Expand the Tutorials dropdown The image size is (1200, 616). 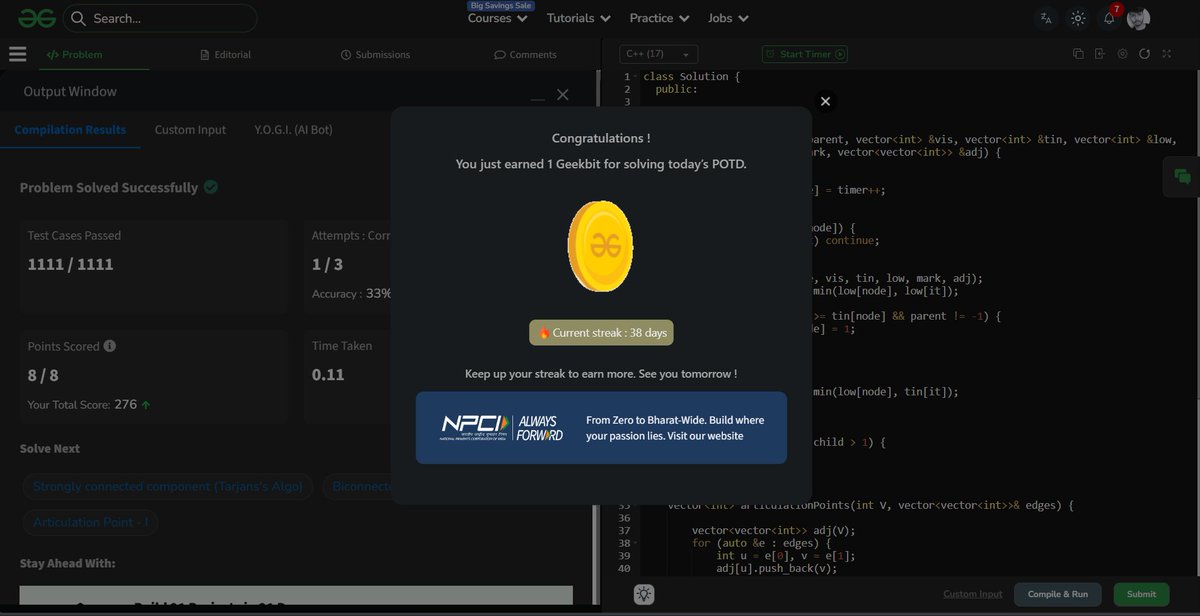(x=578, y=18)
